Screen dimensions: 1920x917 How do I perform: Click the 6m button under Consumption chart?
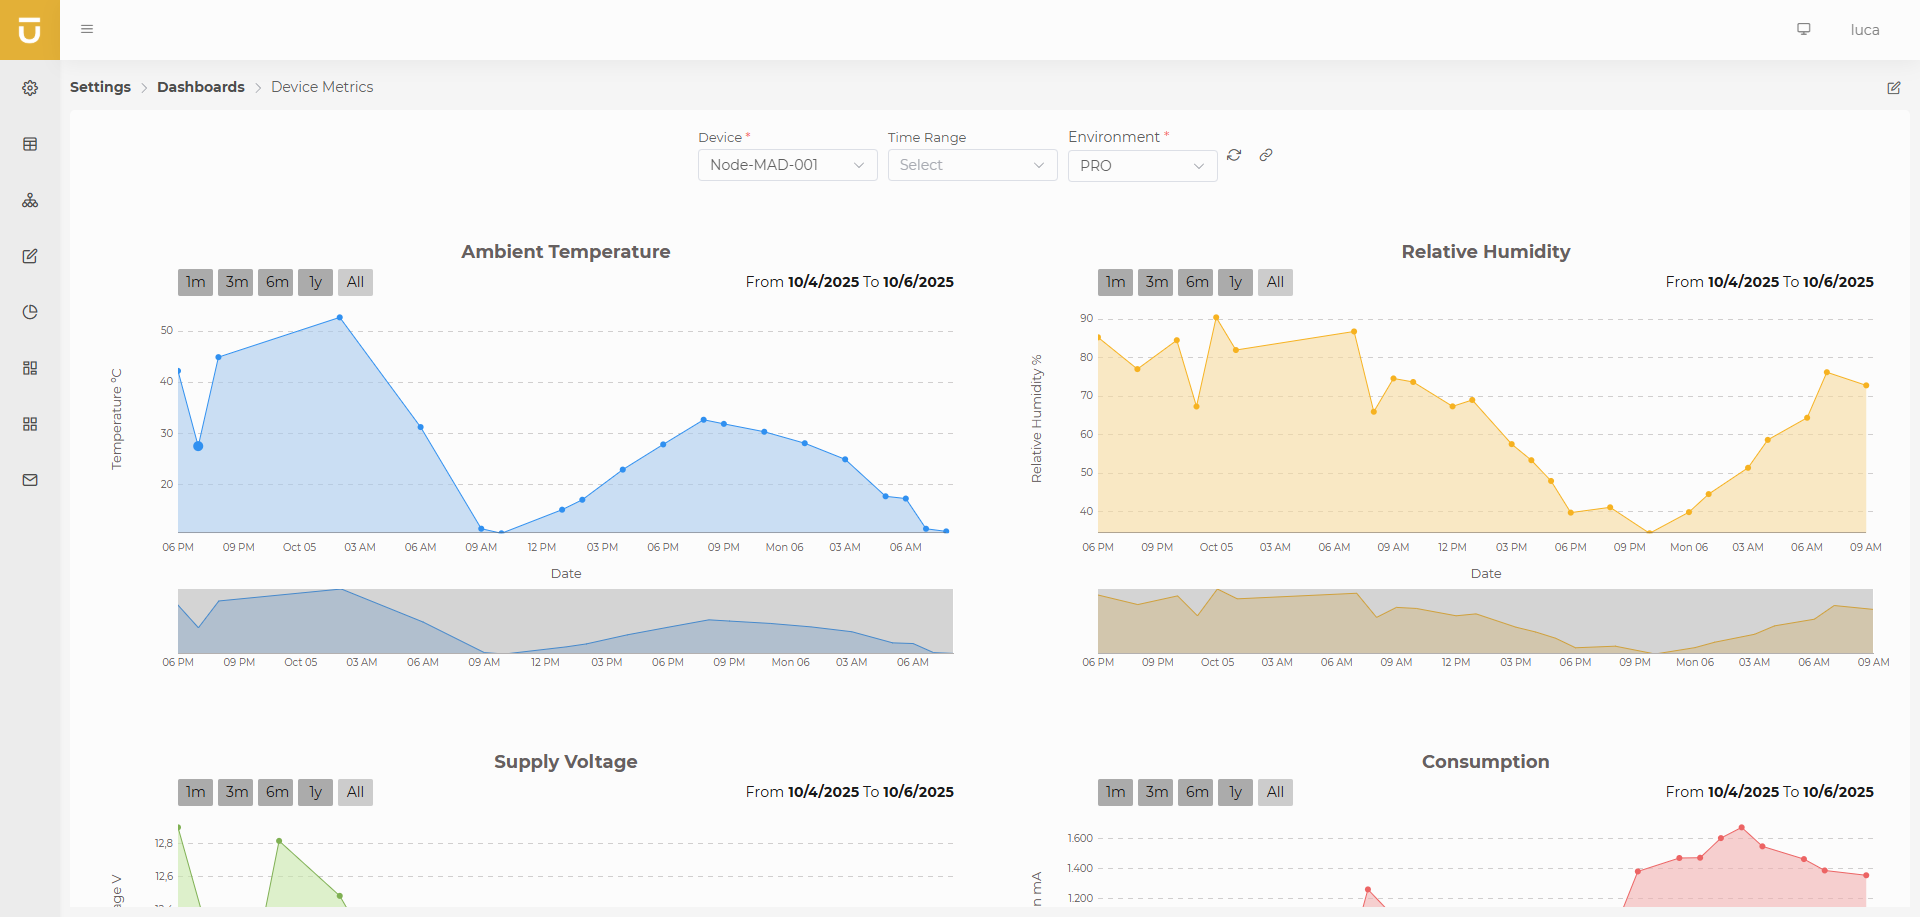(1195, 792)
